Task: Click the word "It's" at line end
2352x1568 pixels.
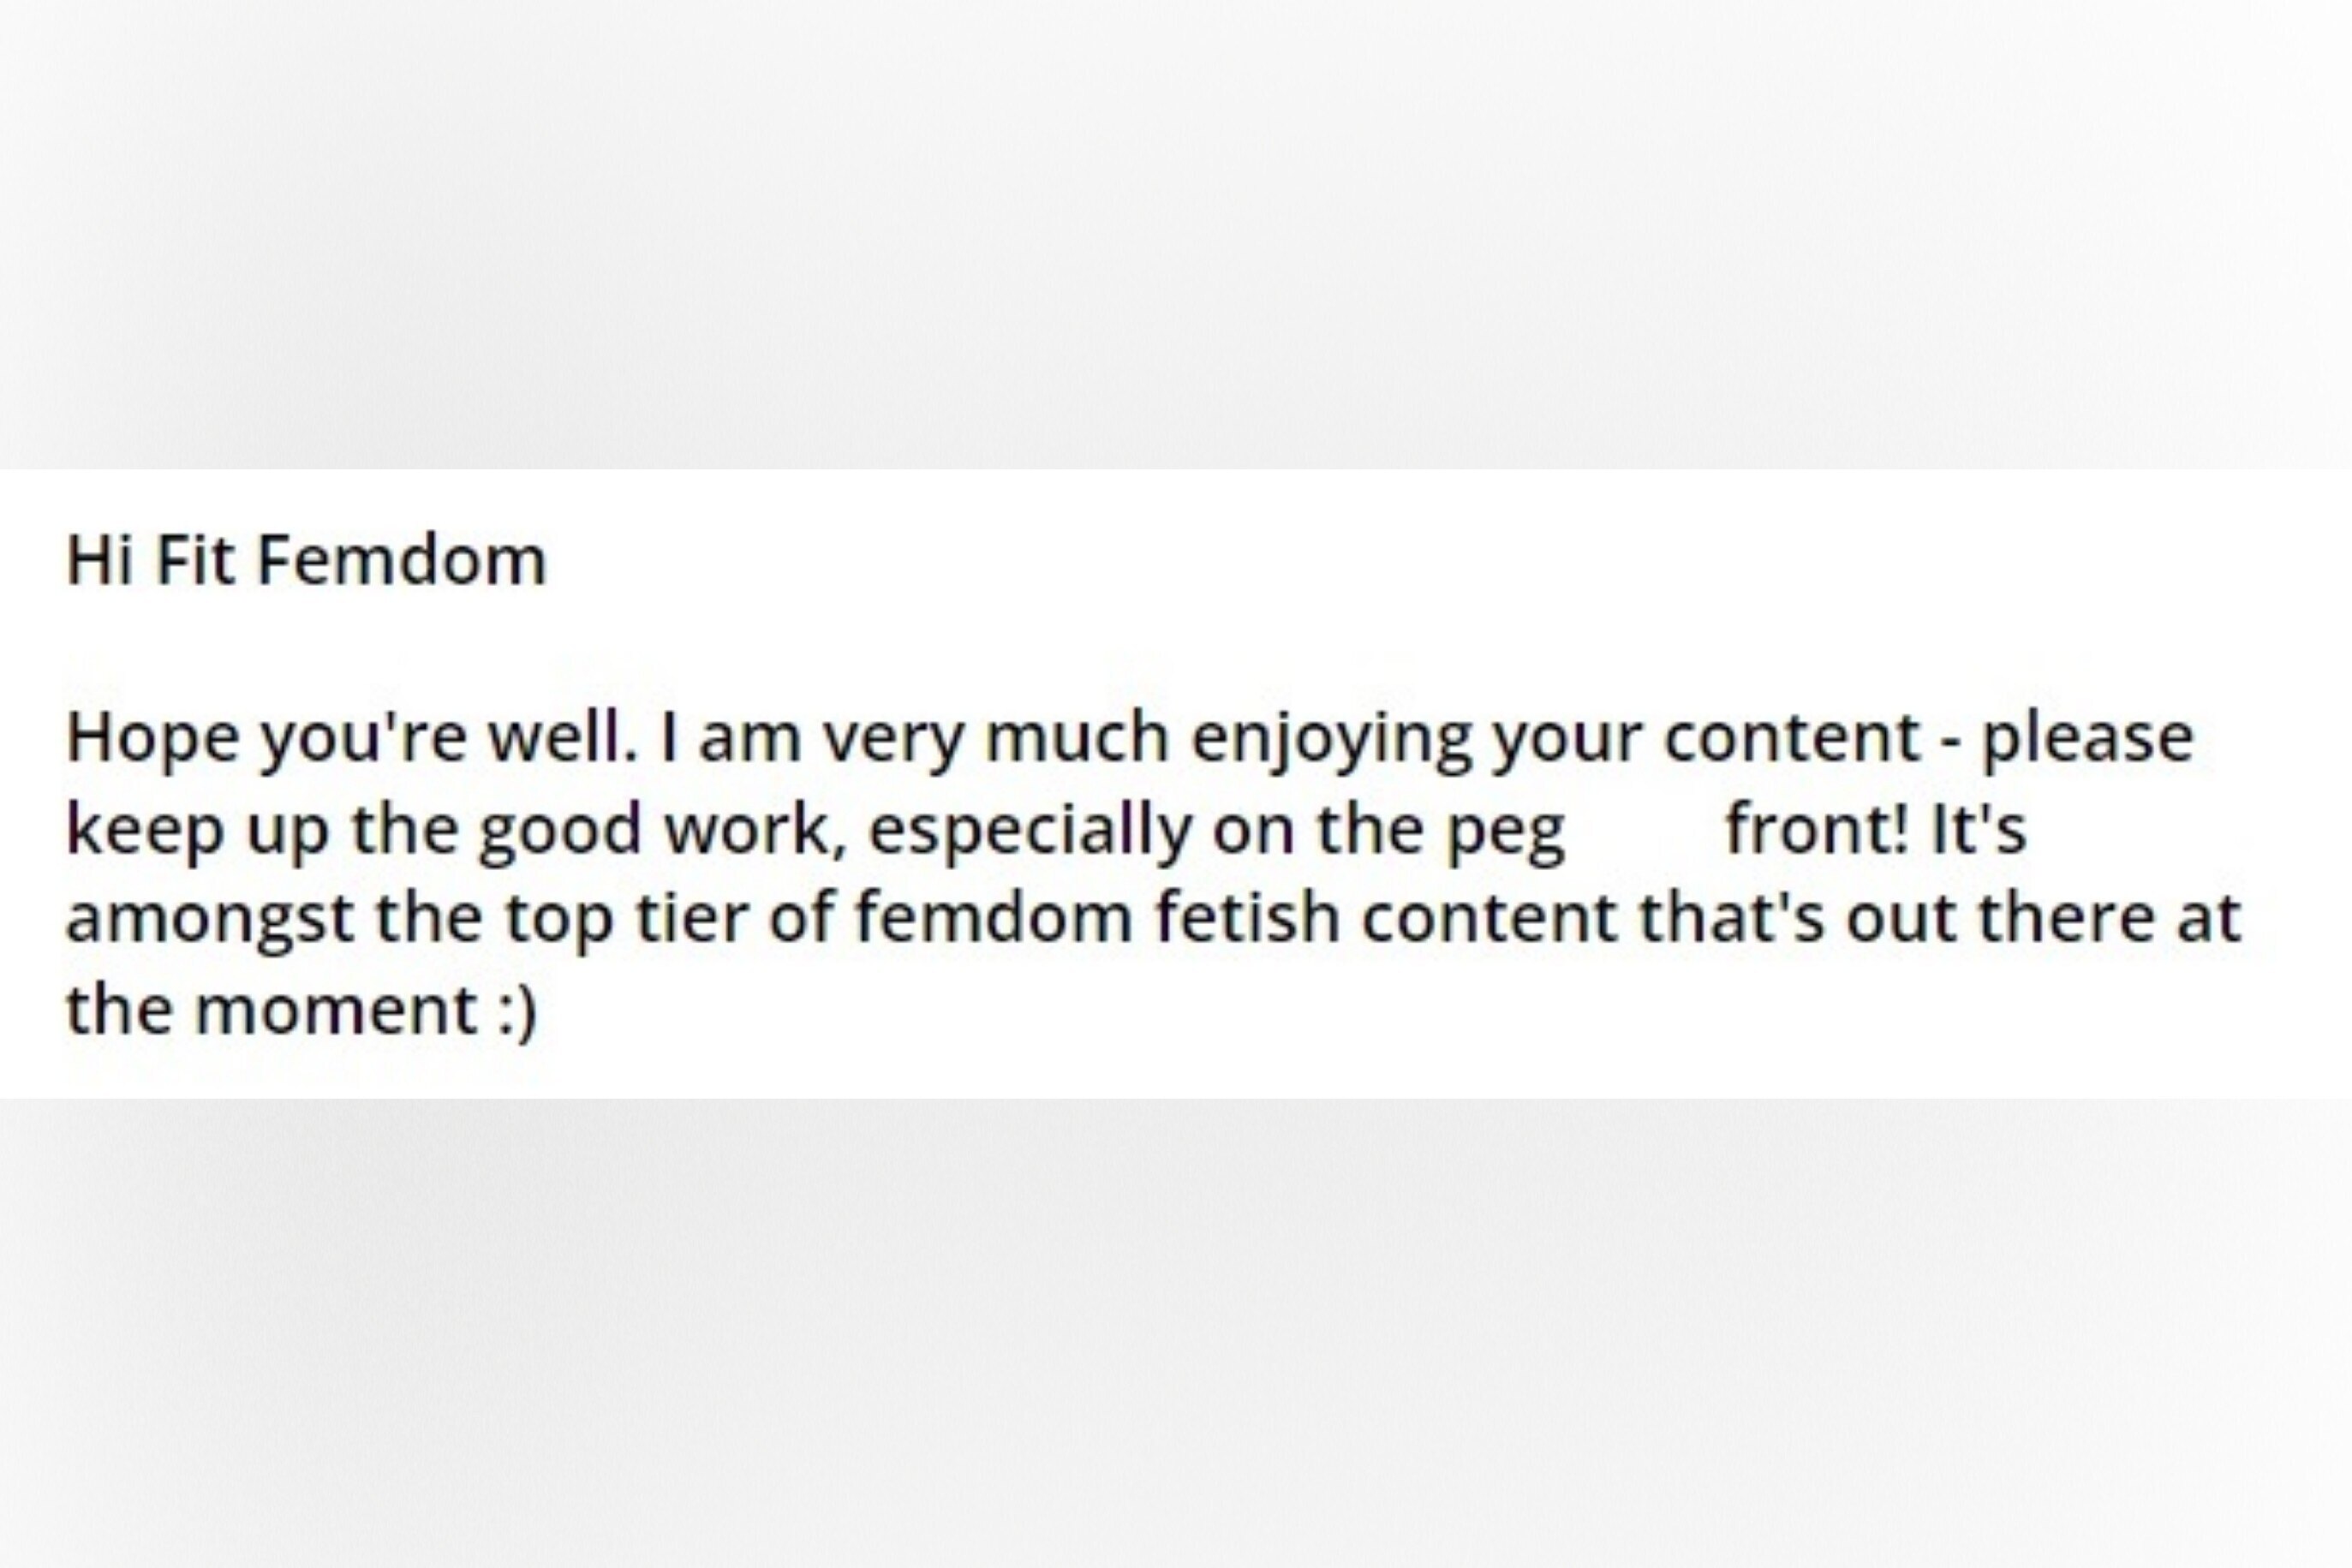Action: coord(1978,830)
